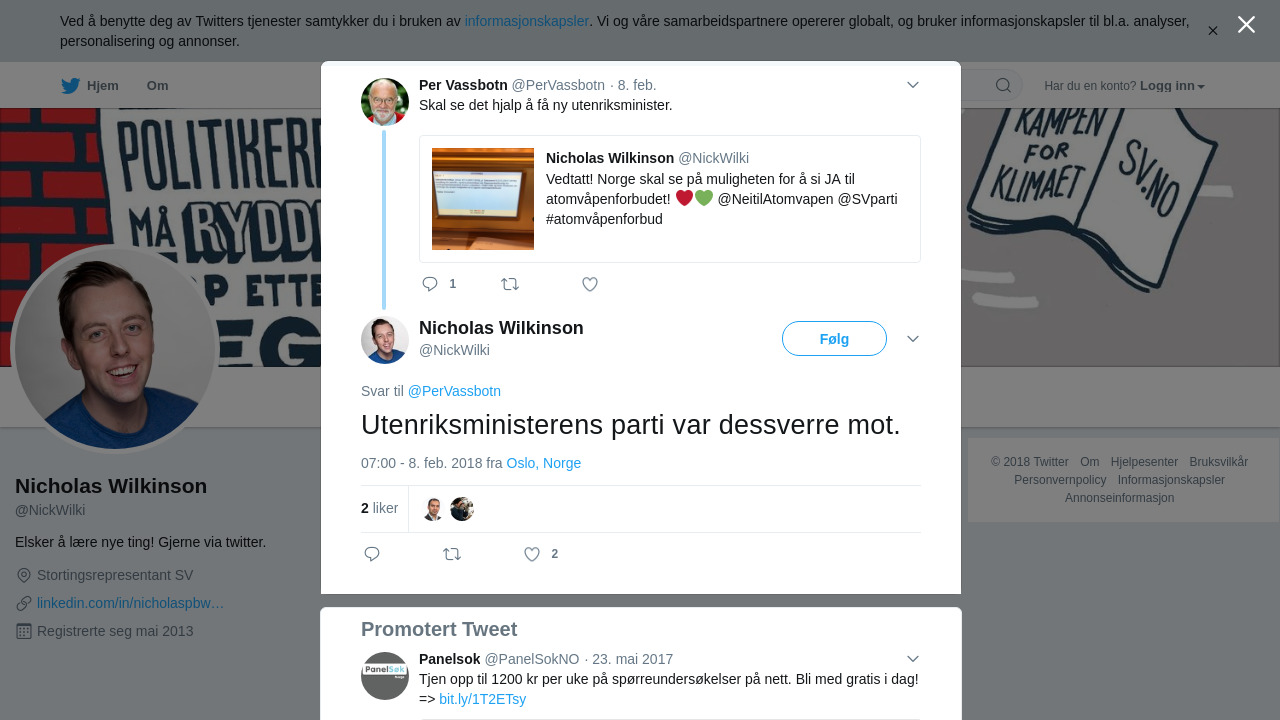
Task: Reply to Per Vassbotn's tweet
Action: click(430, 284)
